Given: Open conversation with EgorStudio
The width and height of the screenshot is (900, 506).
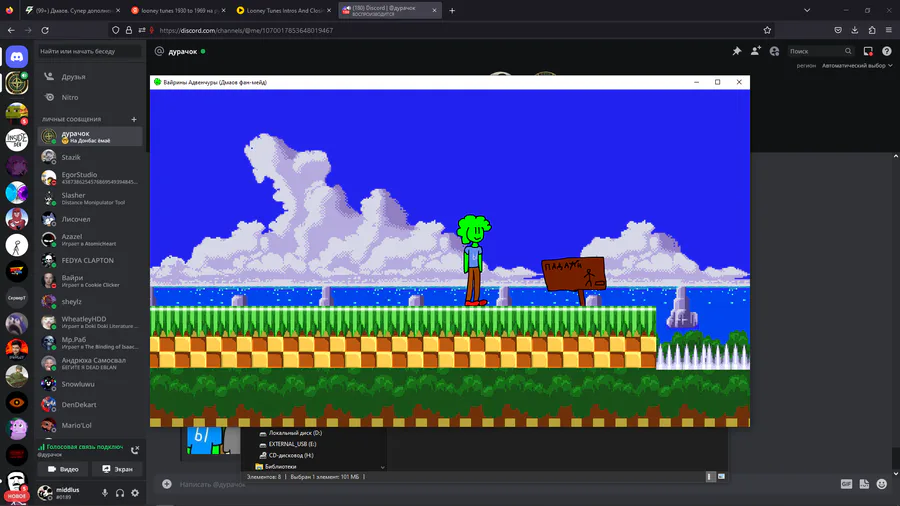Looking at the screenshot, I should (x=90, y=177).
